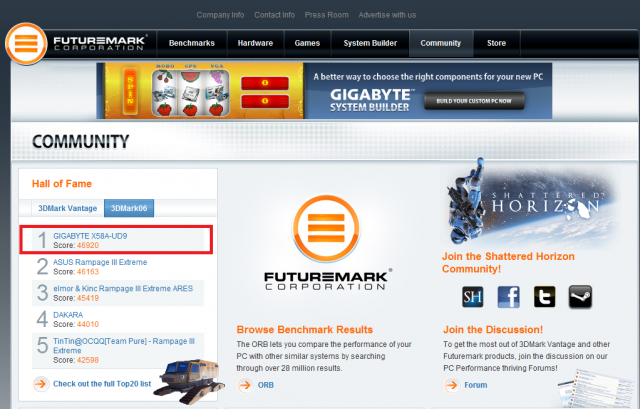Check out the full Top20 list
Viewport: 640px width, 409px height.
(102, 384)
